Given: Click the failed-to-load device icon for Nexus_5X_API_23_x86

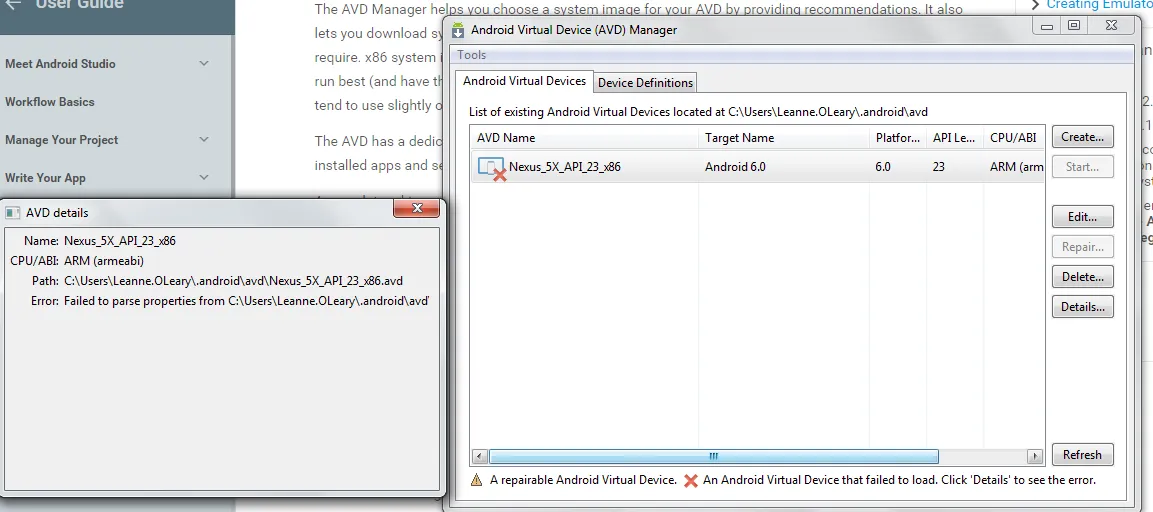Looking at the screenshot, I should [491, 168].
